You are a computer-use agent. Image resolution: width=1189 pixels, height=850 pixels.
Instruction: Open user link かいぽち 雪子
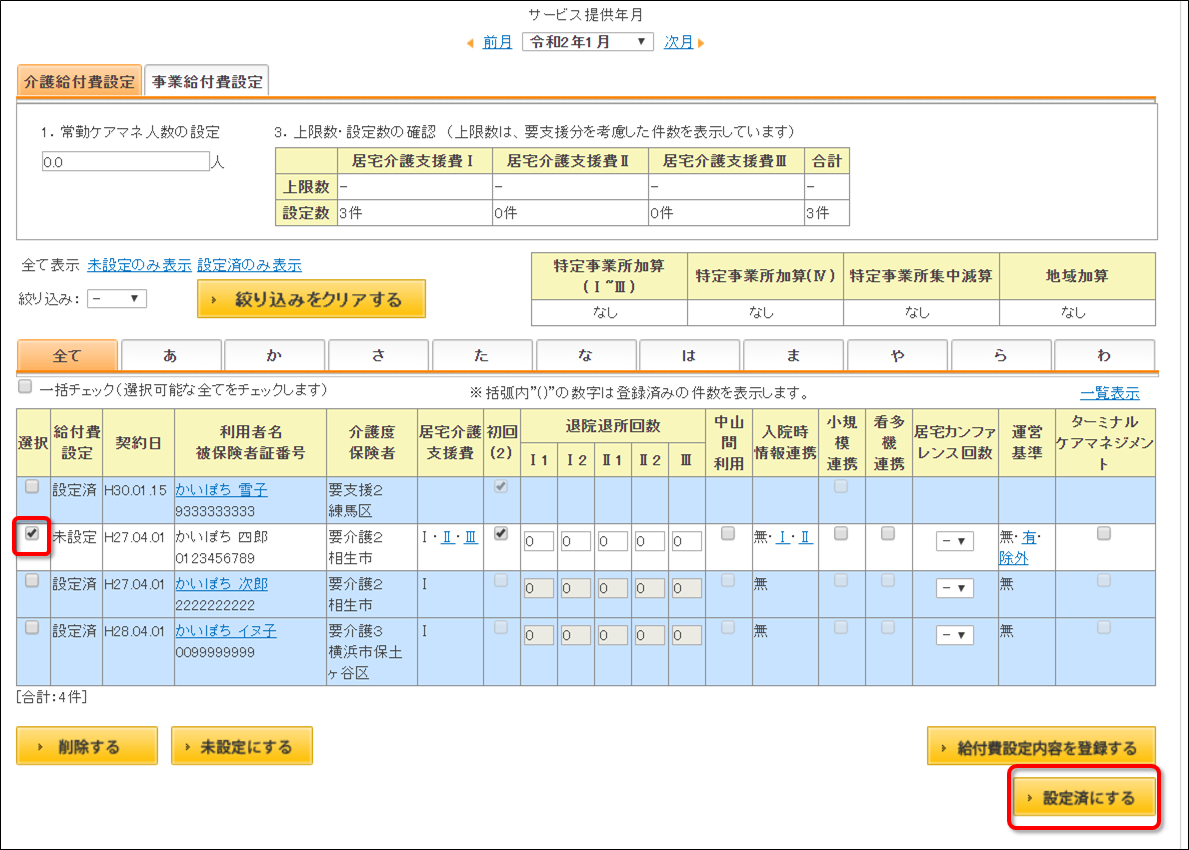(x=221, y=490)
